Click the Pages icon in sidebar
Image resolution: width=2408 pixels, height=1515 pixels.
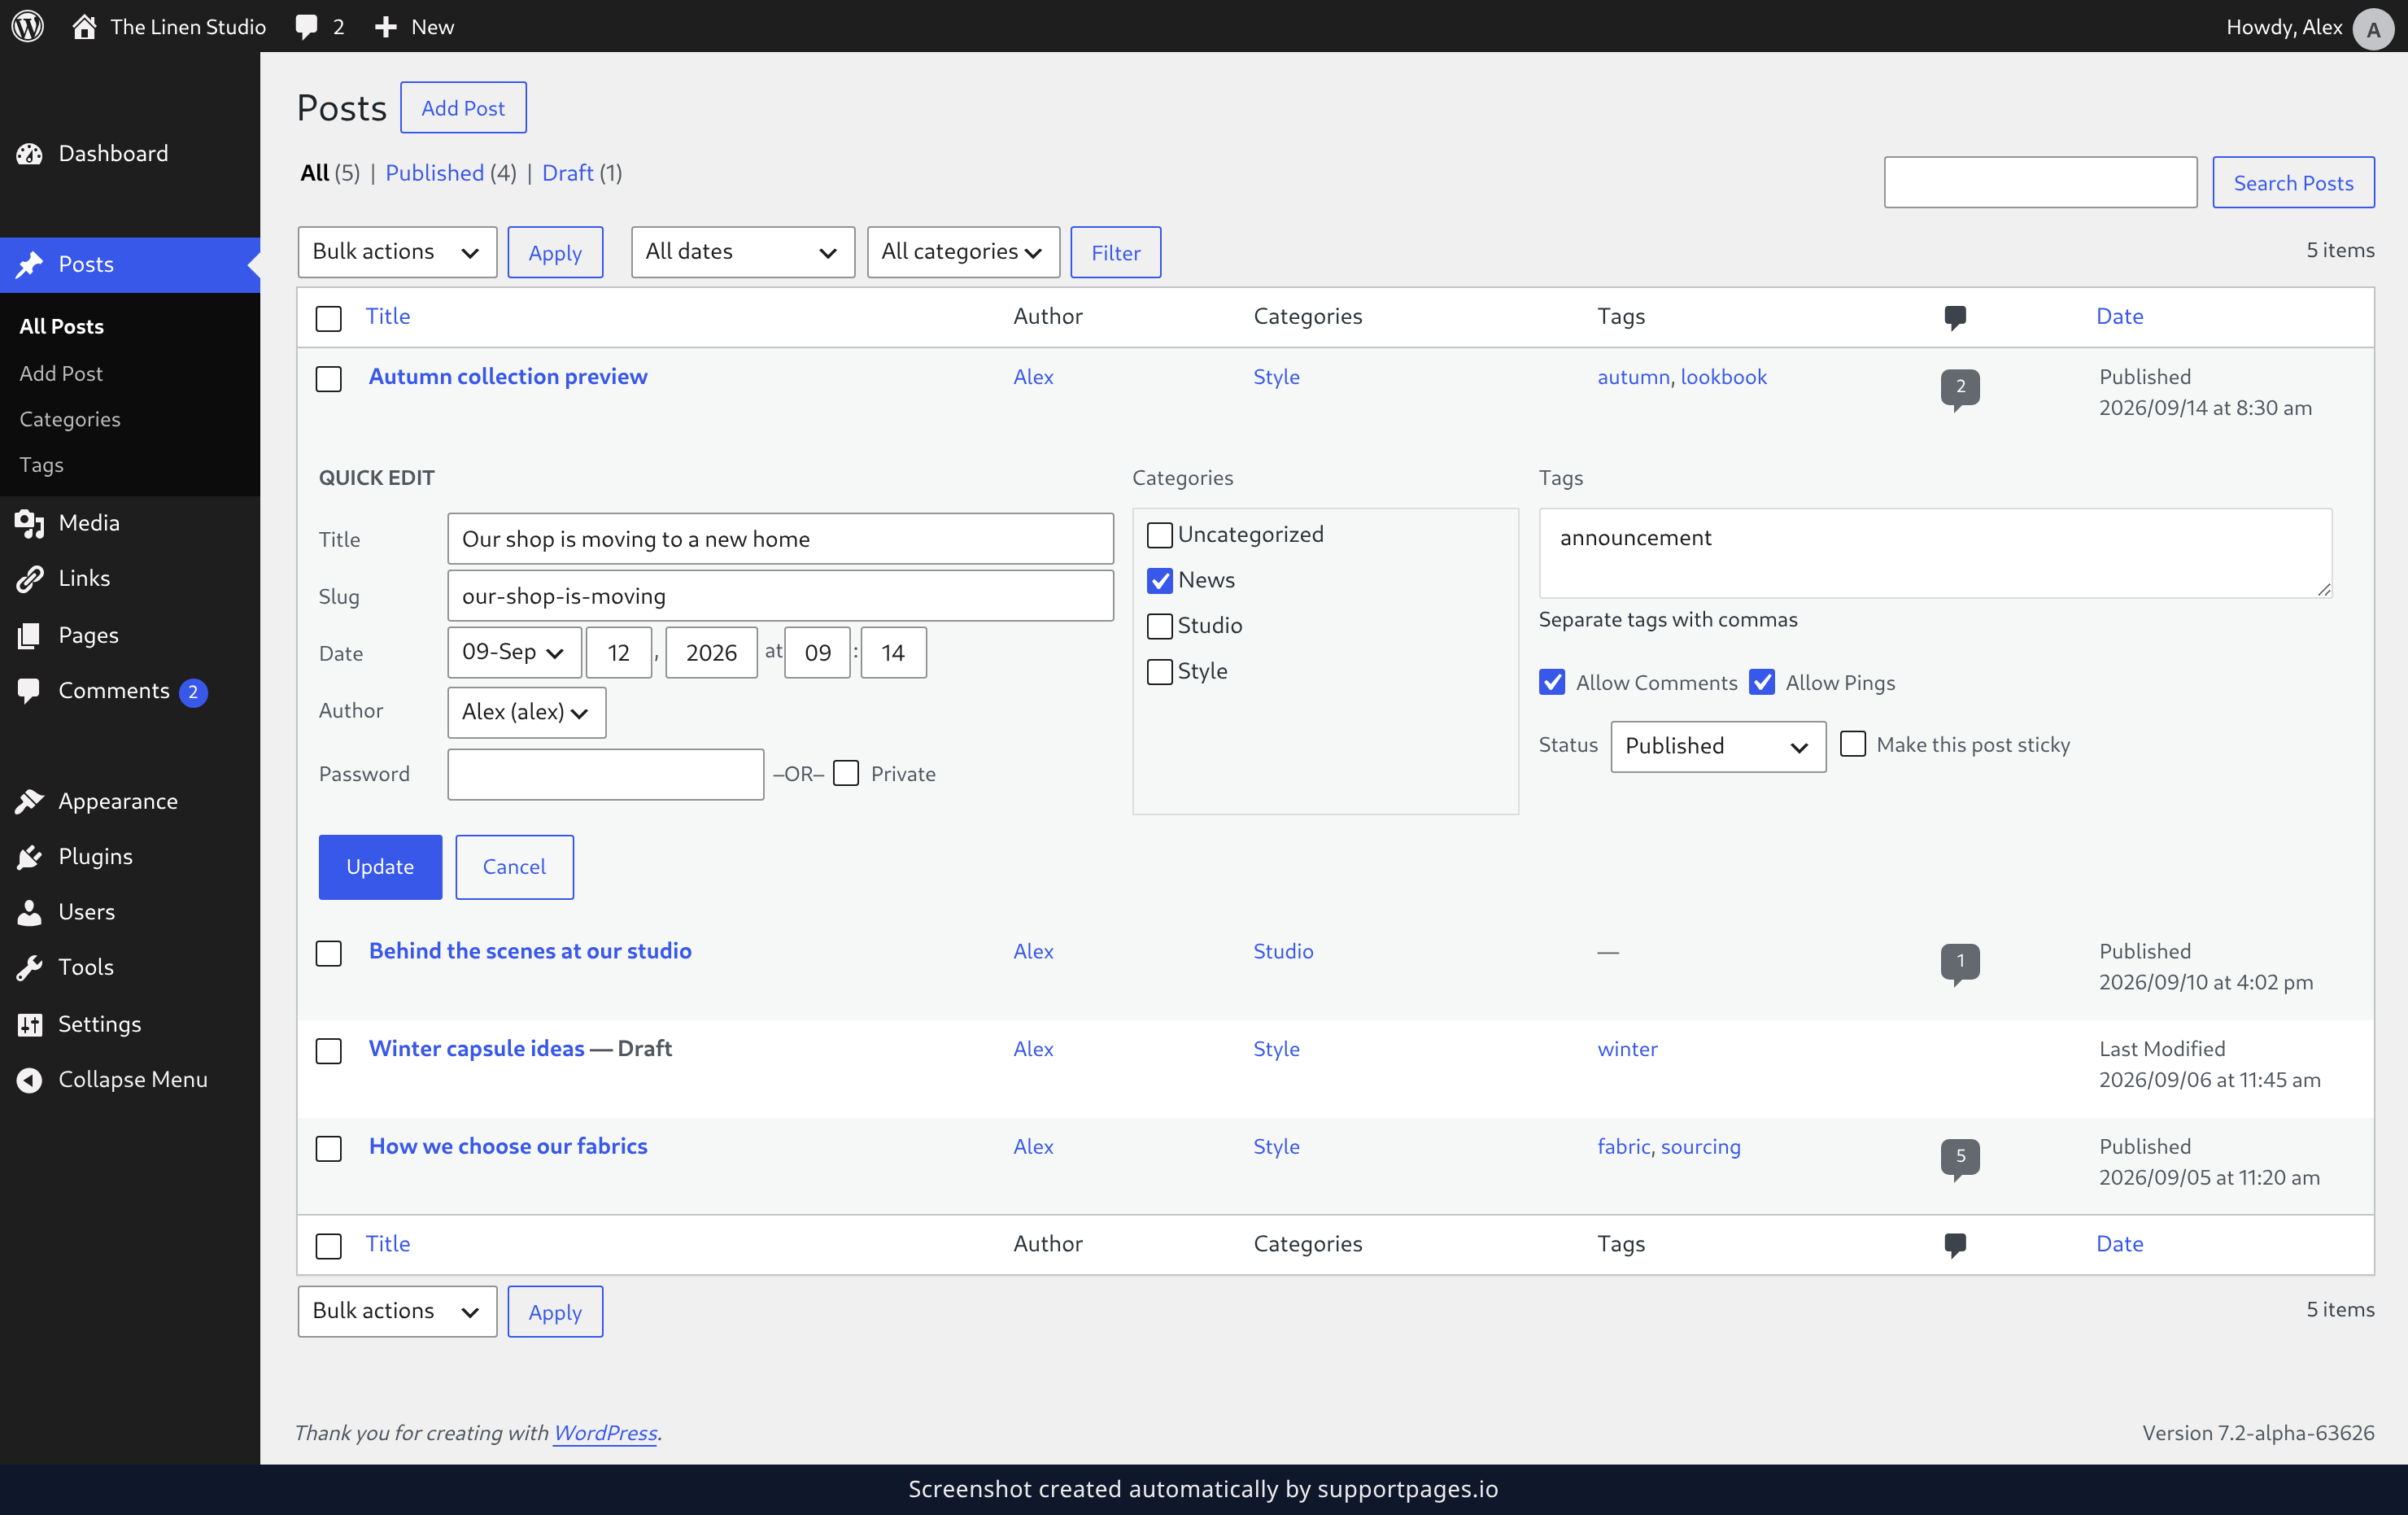[30, 635]
